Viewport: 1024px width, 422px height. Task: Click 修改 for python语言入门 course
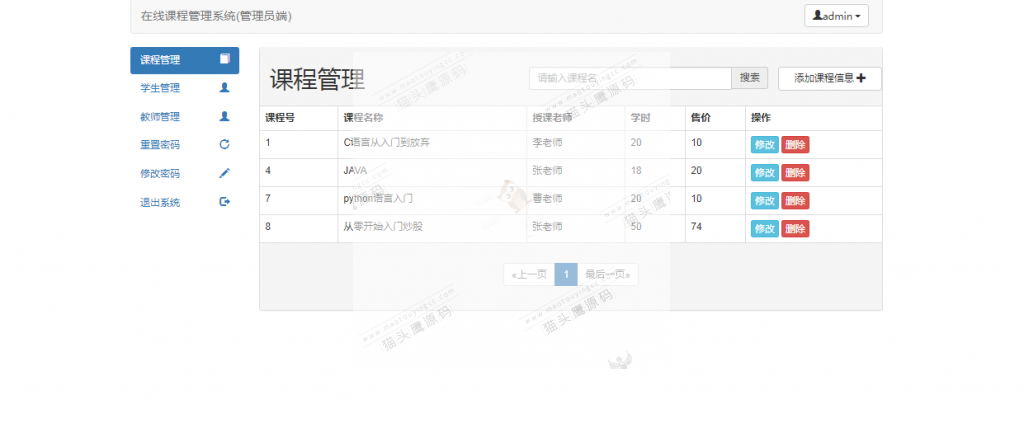[765, 201]
